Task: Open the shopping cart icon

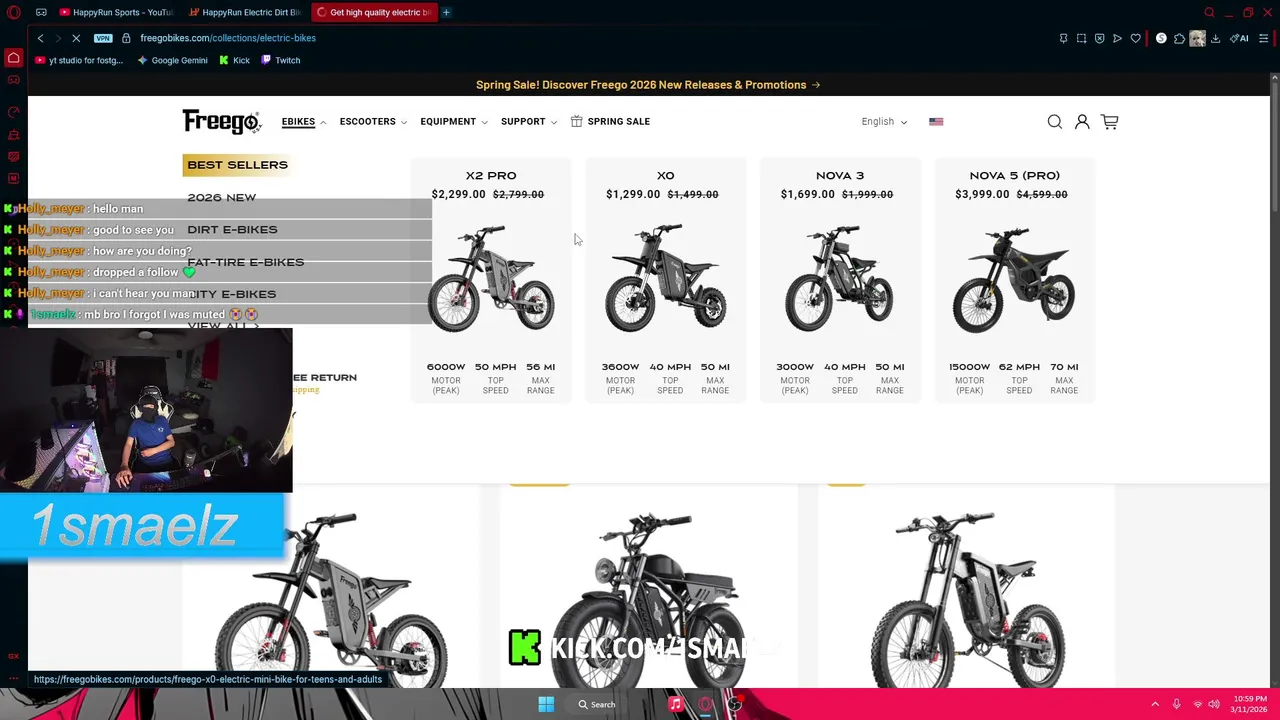Action: 1109,122
